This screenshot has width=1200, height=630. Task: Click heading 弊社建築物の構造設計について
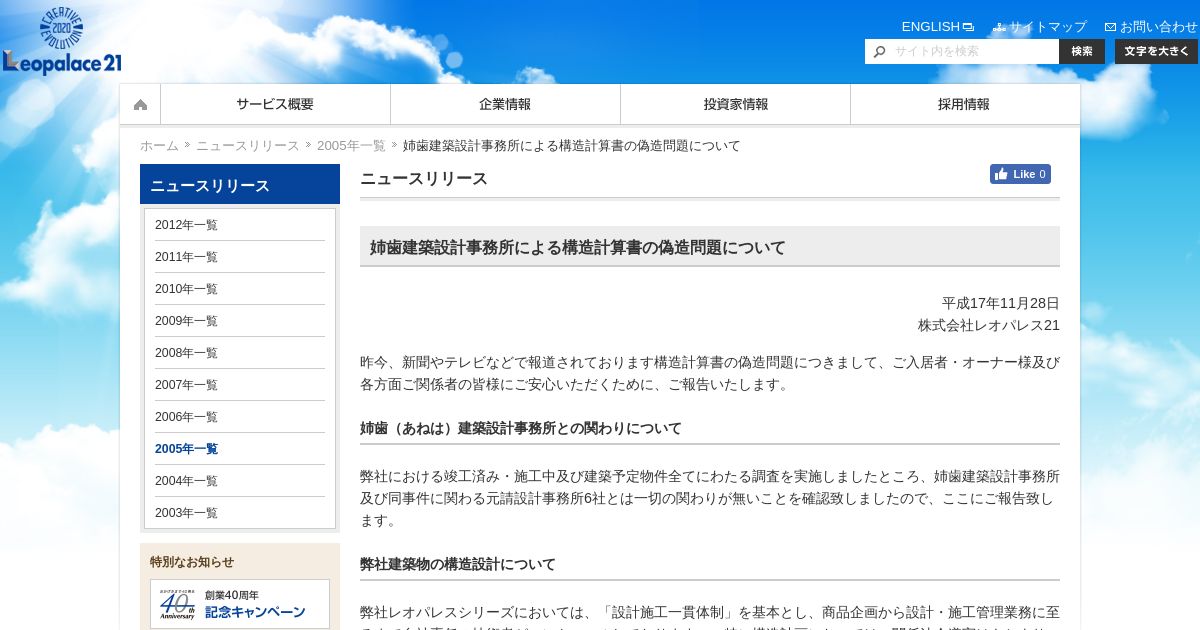pos(458,564)
